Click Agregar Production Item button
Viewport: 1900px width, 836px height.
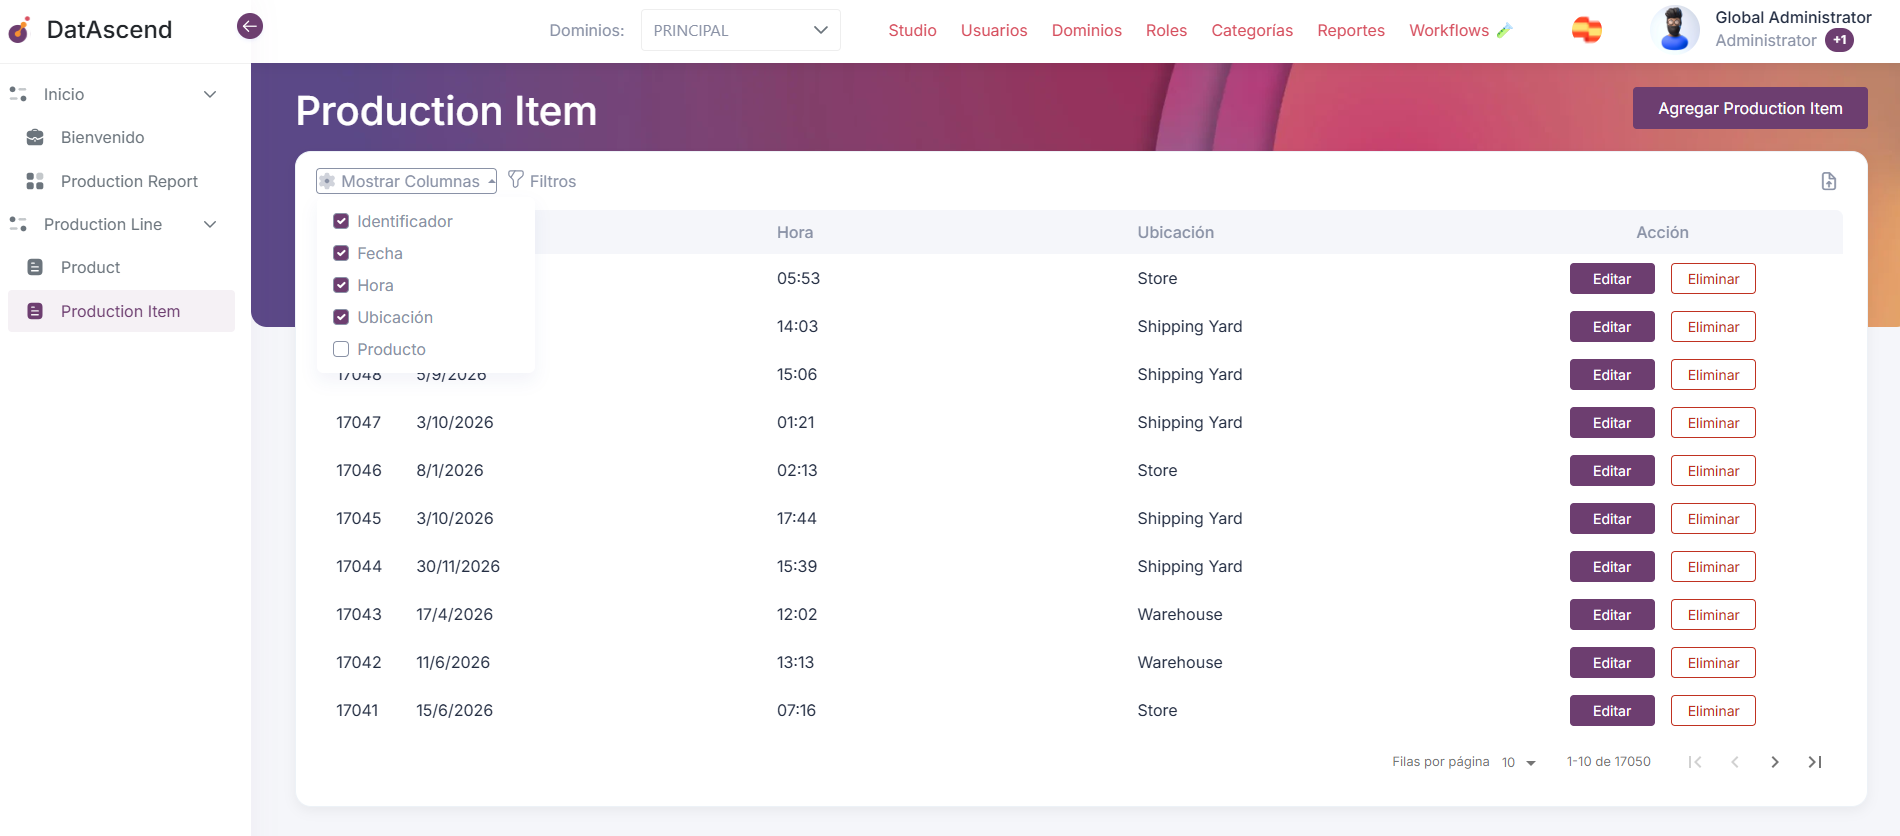1749,108
